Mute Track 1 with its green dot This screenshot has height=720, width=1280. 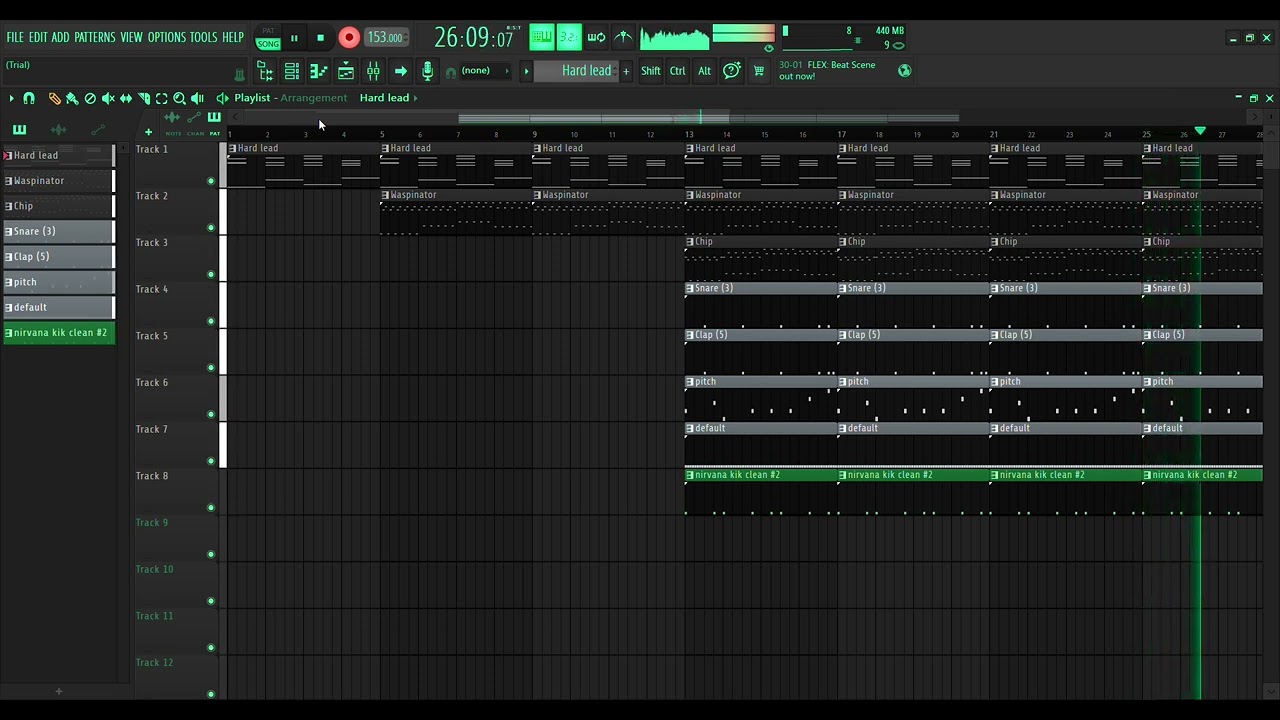(x=211, y=181)
